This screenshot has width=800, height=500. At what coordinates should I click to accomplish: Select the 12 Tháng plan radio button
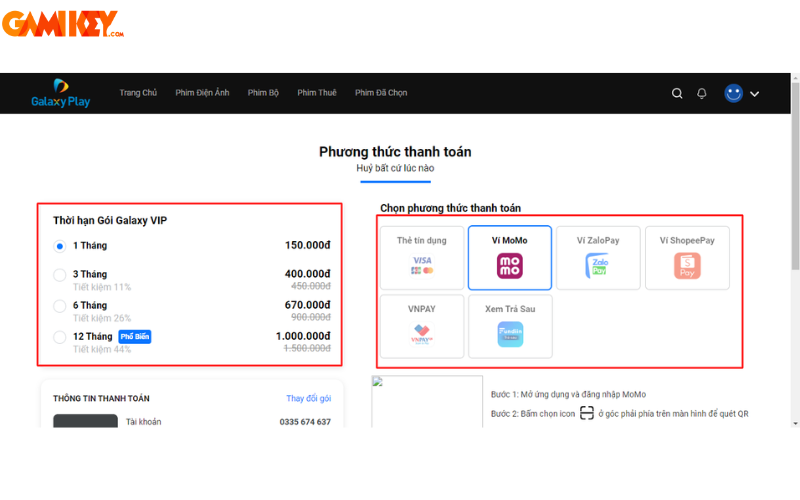tap(60, 337)
